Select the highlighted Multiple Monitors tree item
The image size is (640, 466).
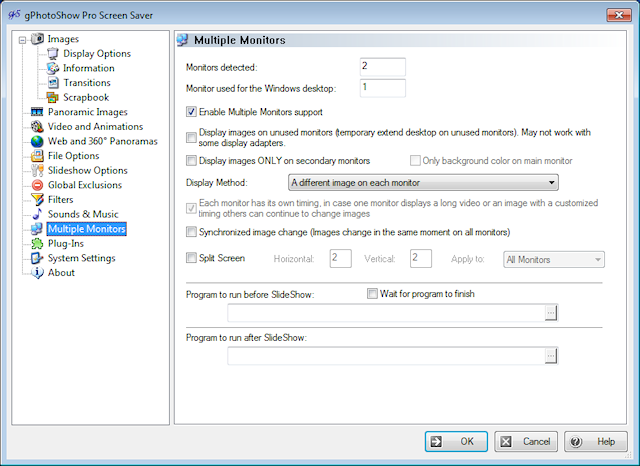pos(87,229)
